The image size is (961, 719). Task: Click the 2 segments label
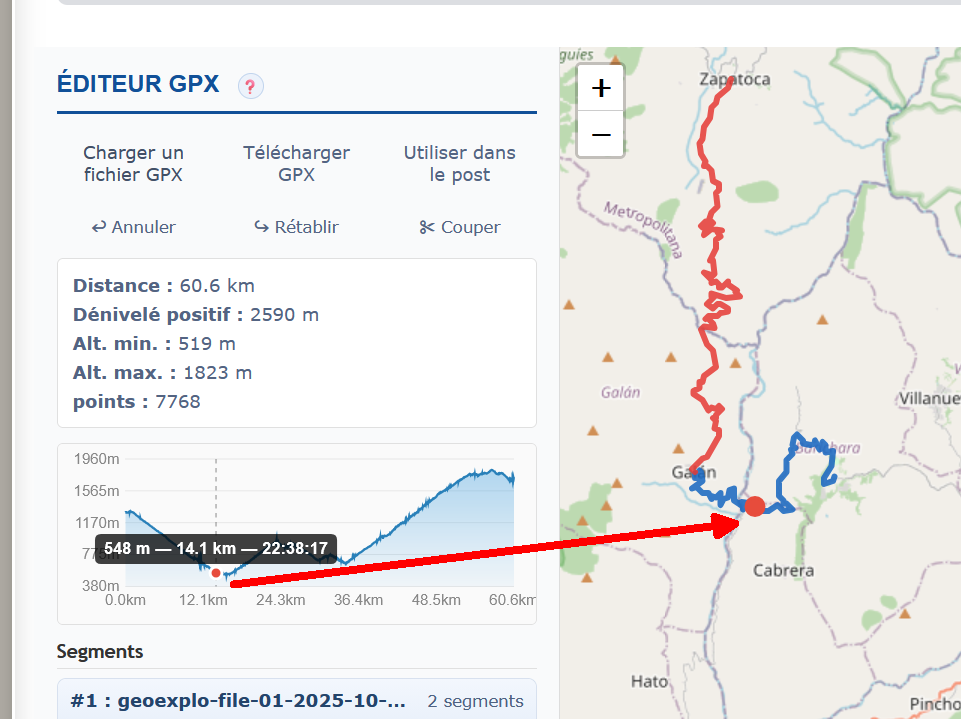pyautogui.click(x=476, y=701)
